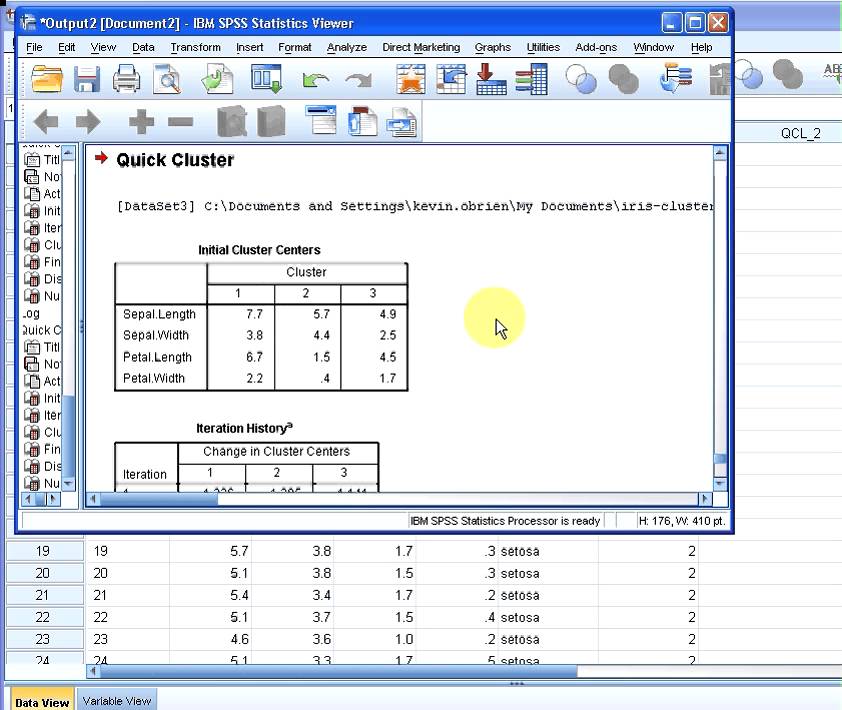Screen dimensions: 842x710
Task: Click output pane vertical scroll down arrow
Action: pyautogui.click(x=720, y=484)
